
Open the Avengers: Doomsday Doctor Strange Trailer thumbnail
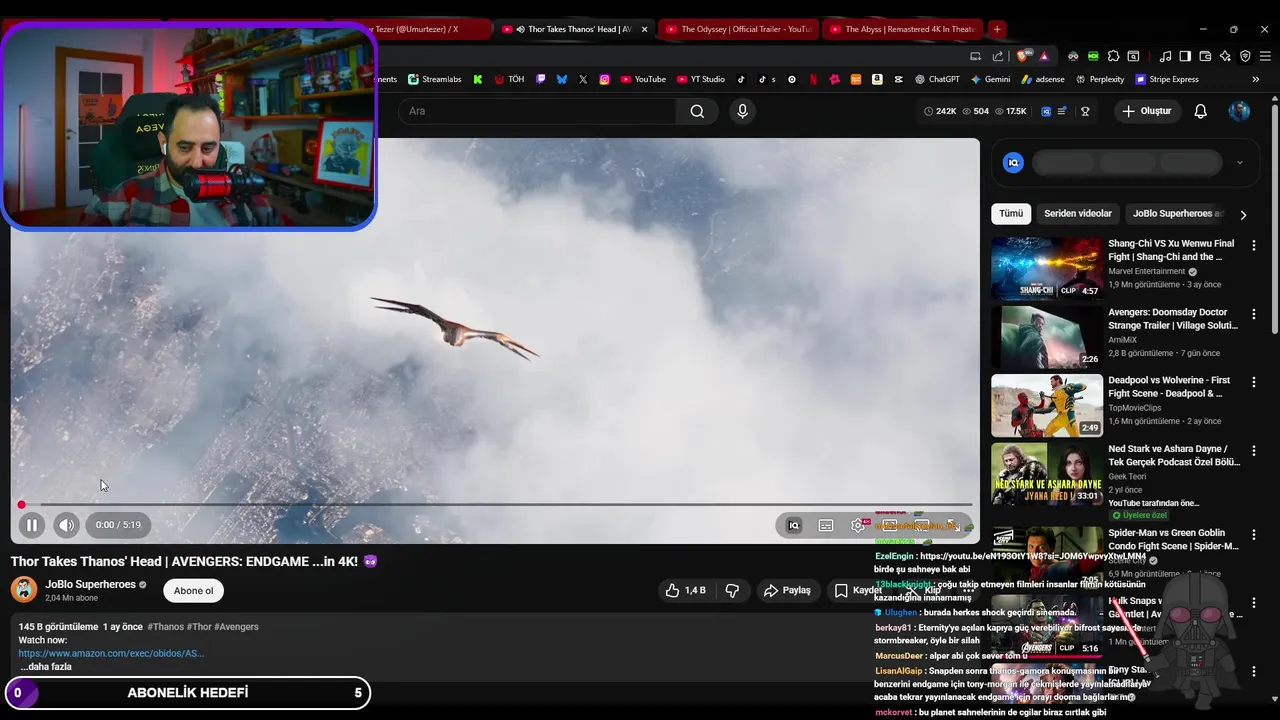click(1047, 337)
